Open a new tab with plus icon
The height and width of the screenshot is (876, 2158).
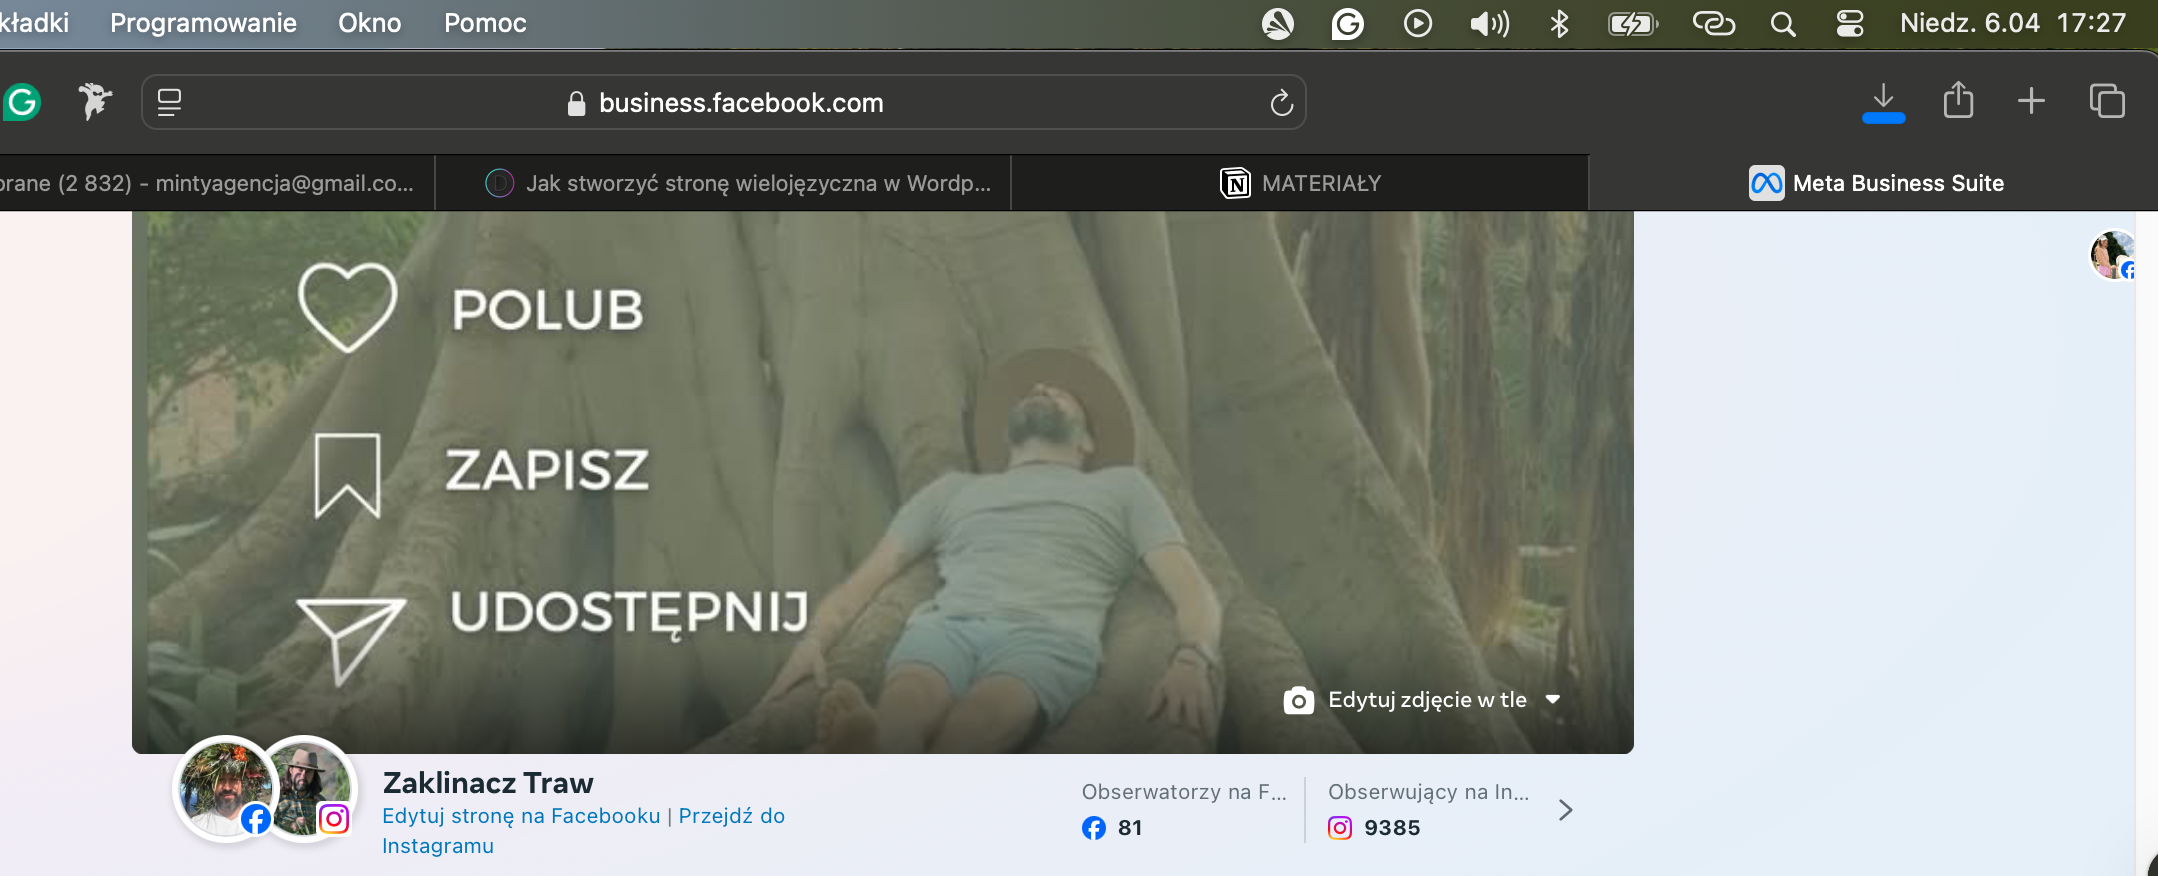pyautogui.click(x=2031, y=101)
